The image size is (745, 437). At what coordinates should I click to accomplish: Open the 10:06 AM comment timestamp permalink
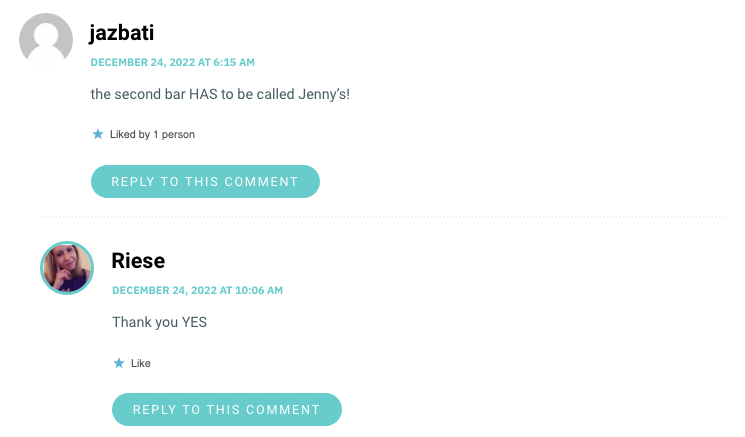point(197,290)
